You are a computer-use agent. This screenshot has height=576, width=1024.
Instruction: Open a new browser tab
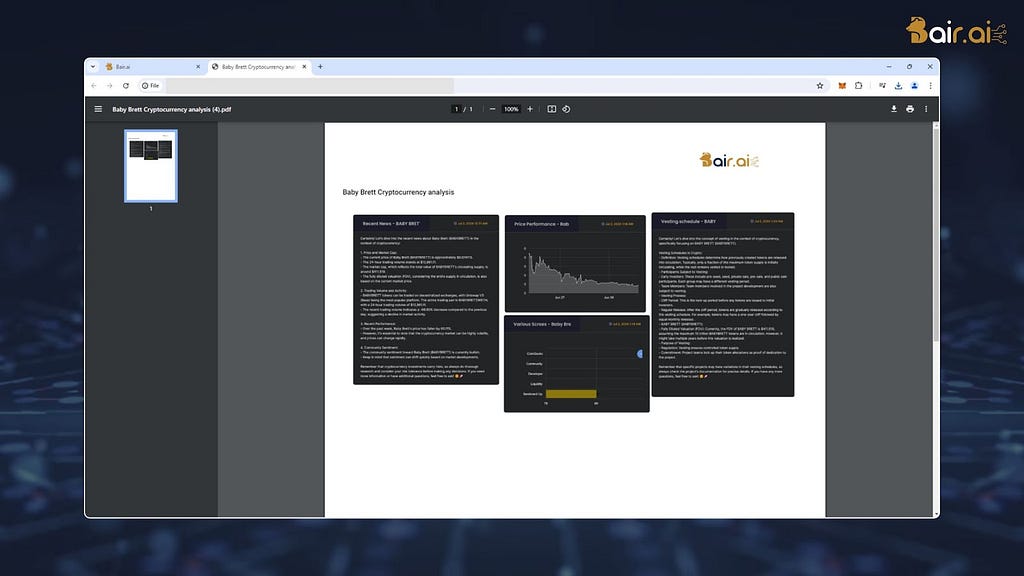pos(320,67)
